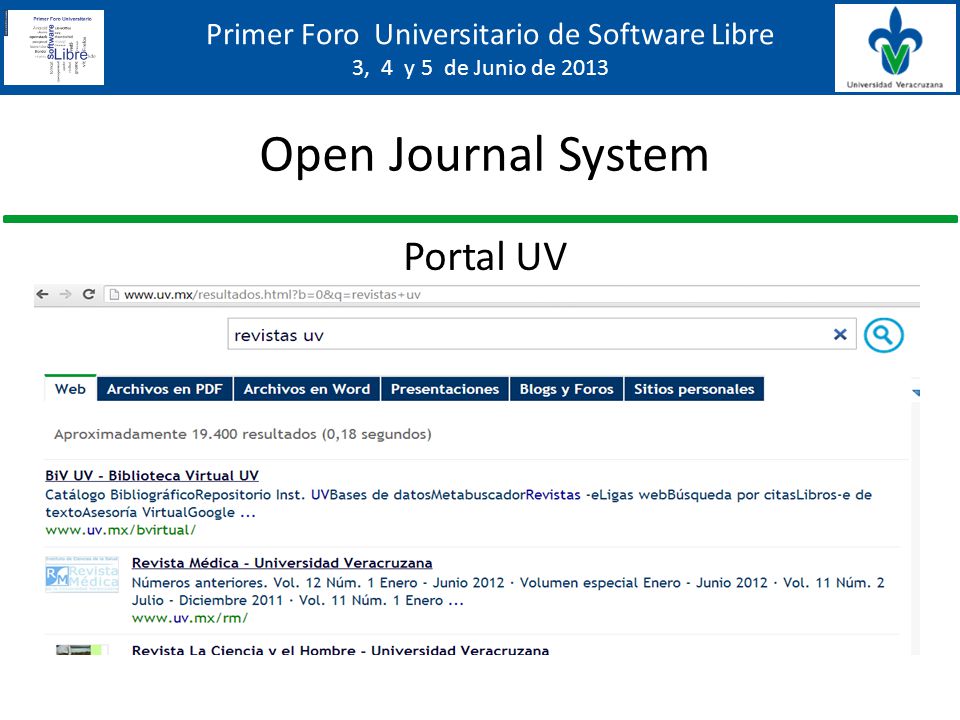Click 'Primer Foro Universitario de Software Libre'
This screenshot has width=960, height=720.
pyautogui.click(x=490, y=34)
